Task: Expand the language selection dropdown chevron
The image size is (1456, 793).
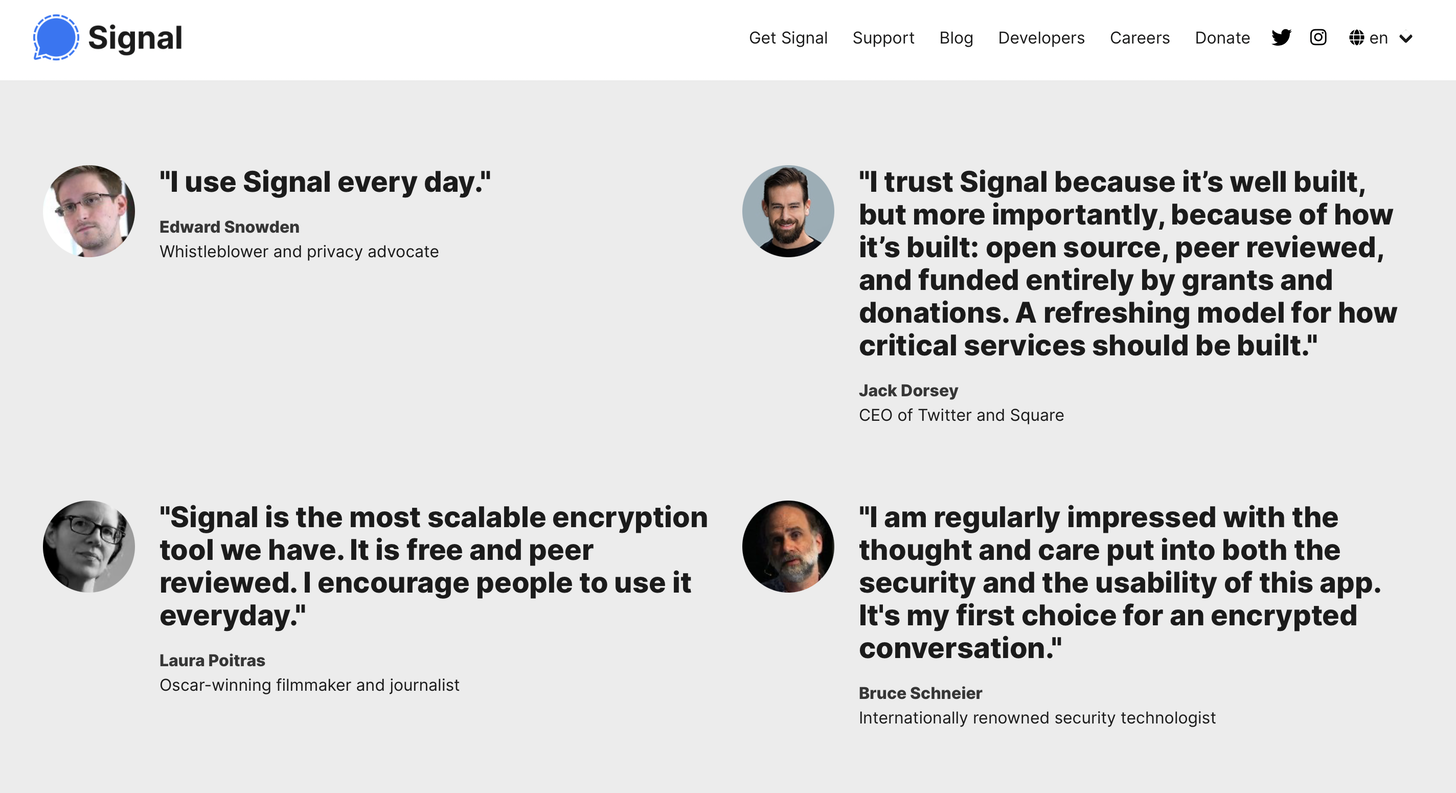Action: 1406,38
